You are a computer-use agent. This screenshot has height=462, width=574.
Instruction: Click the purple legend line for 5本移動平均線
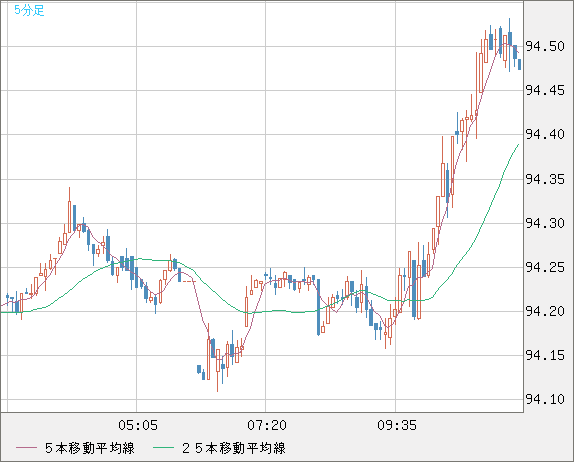[26, 448]
